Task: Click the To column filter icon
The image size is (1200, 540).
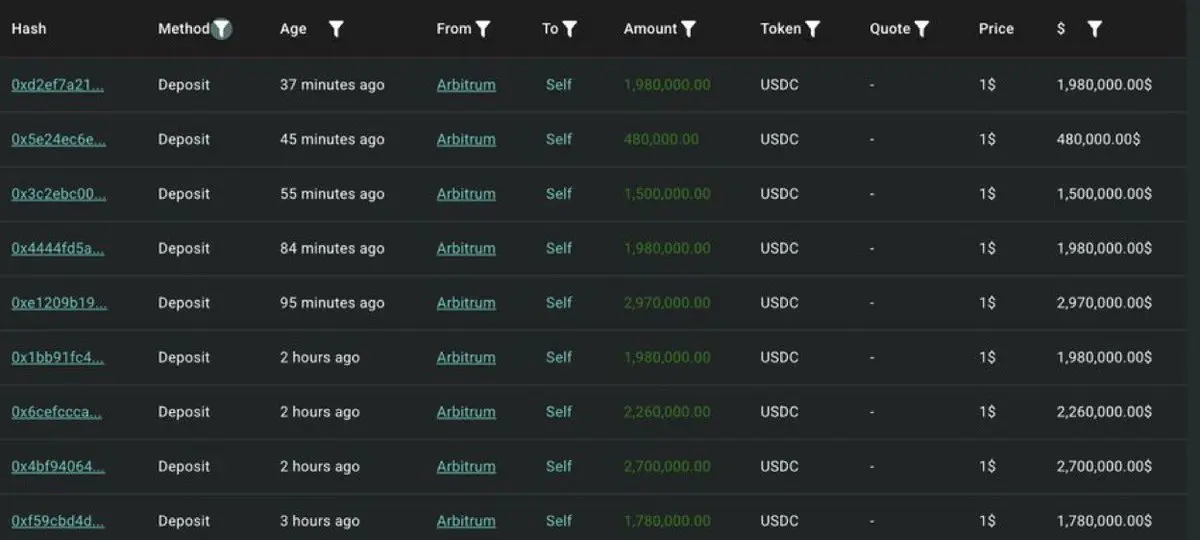Action: (570, 29)
